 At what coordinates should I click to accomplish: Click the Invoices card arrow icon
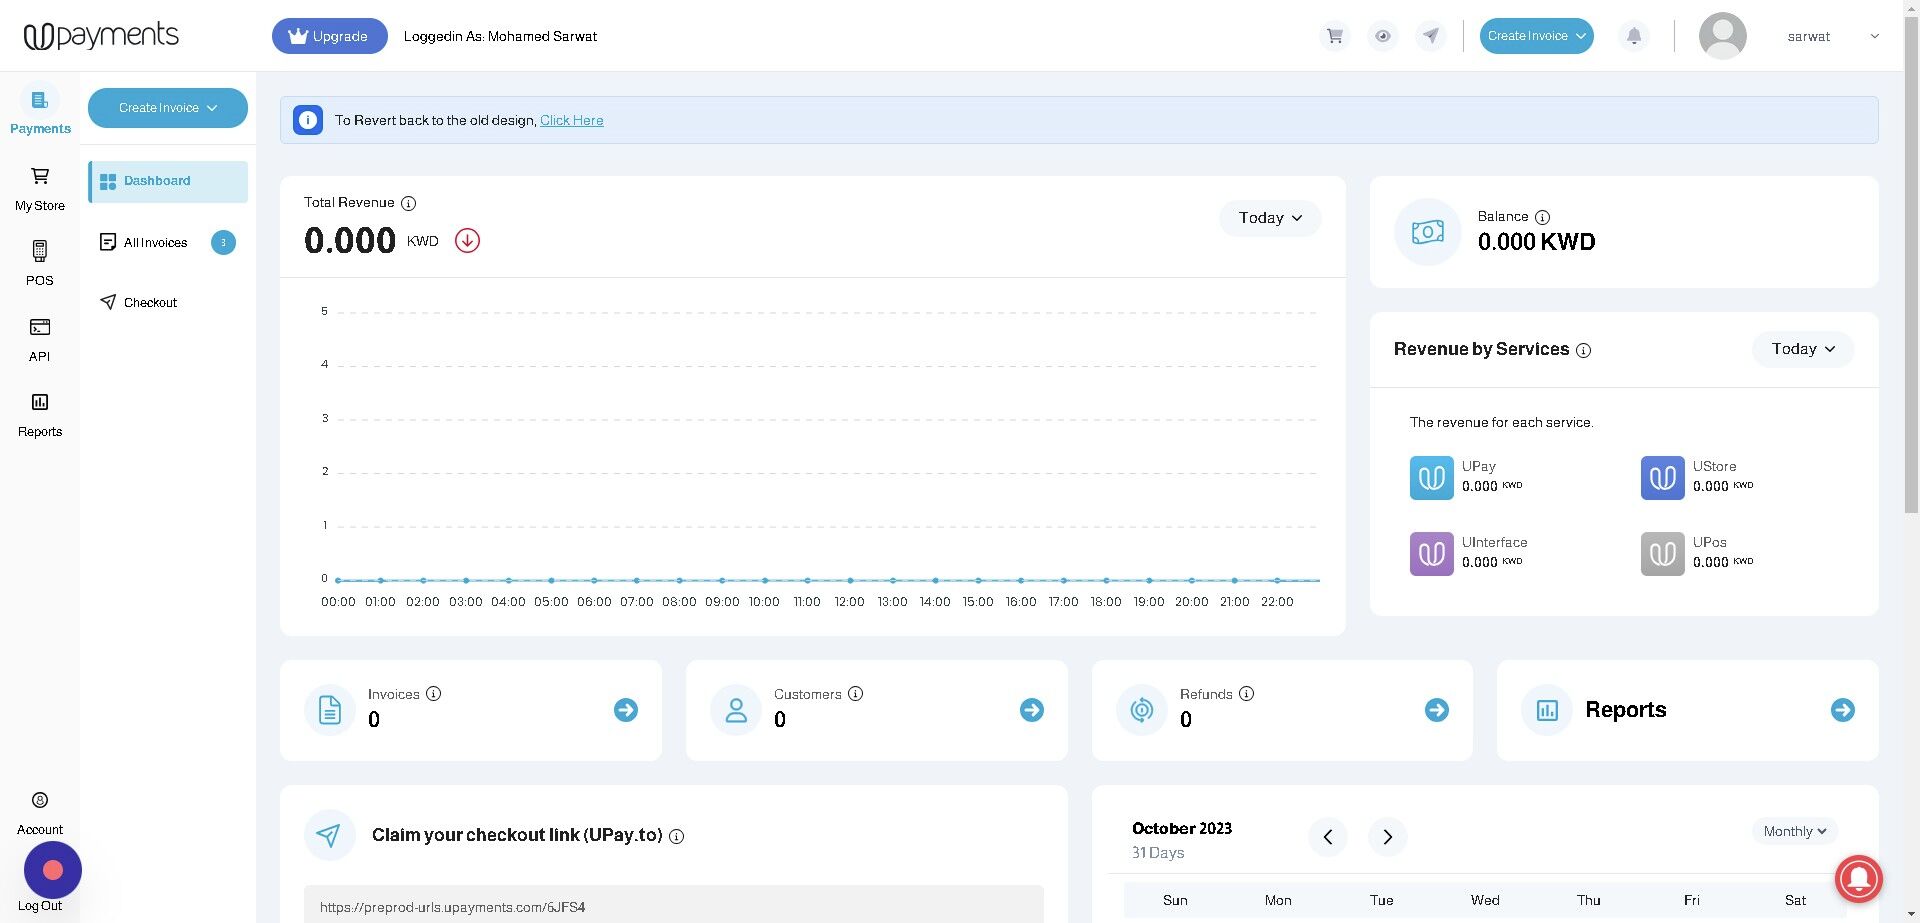[x=626, y=710]
